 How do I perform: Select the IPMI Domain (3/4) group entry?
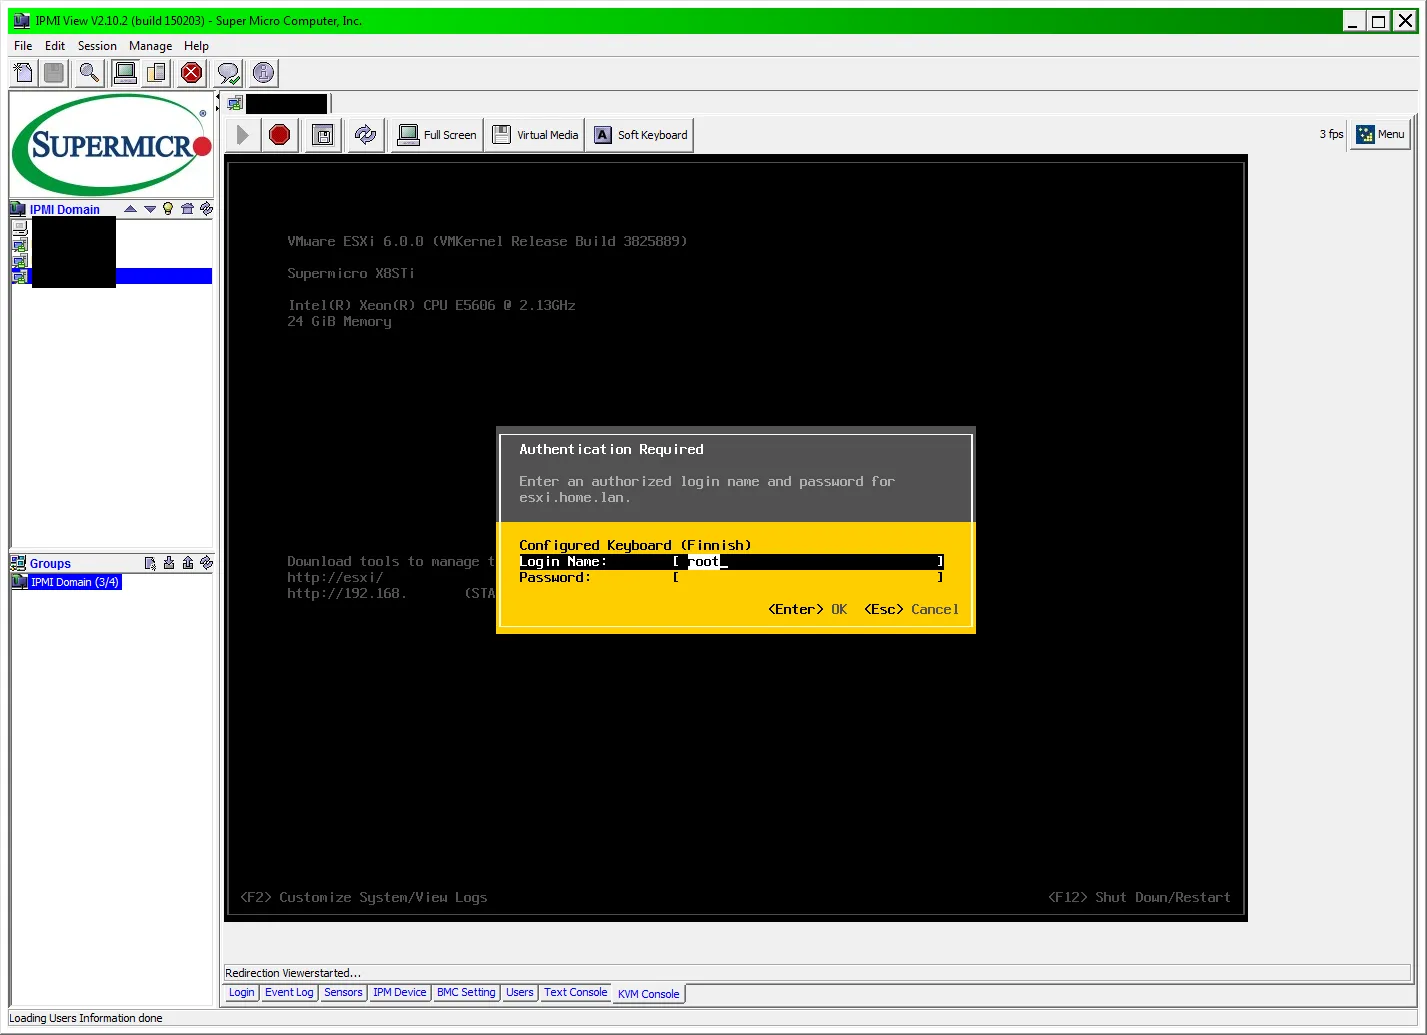tap(74, 582)
